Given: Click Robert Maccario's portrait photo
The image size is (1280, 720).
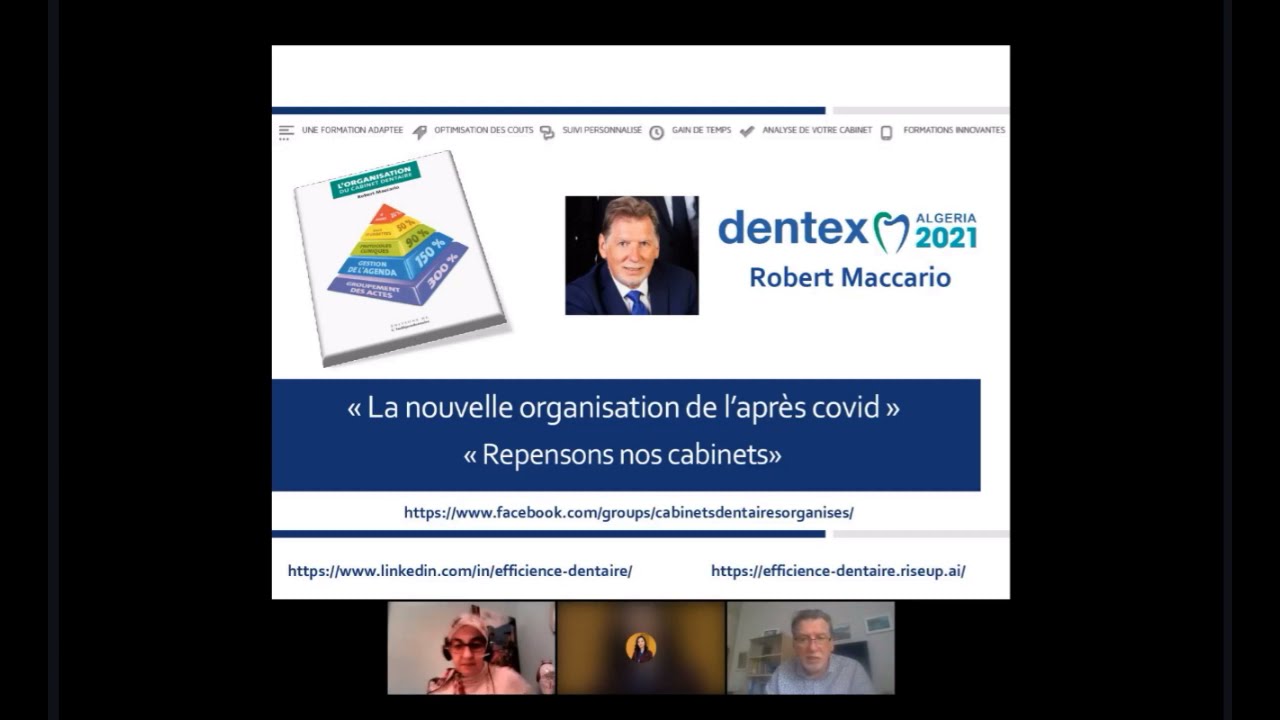Looking at the screenshot, I should coord(632,255).
